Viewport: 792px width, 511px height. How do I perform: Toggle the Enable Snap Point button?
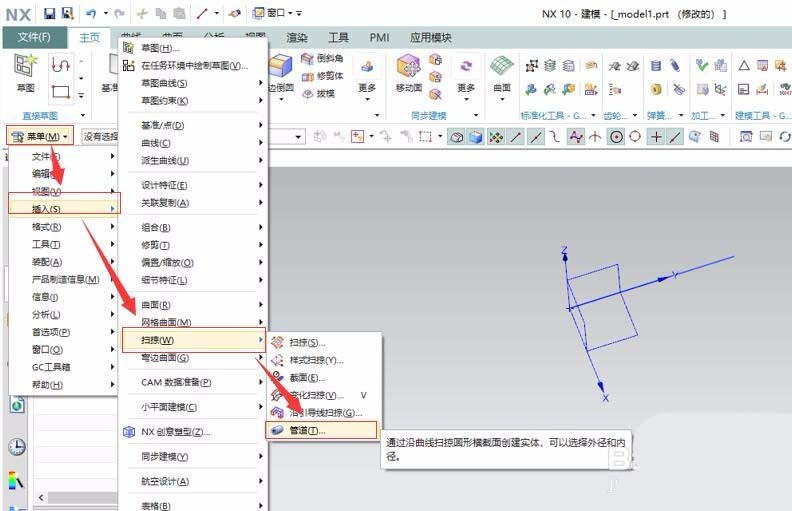(496, 137)
